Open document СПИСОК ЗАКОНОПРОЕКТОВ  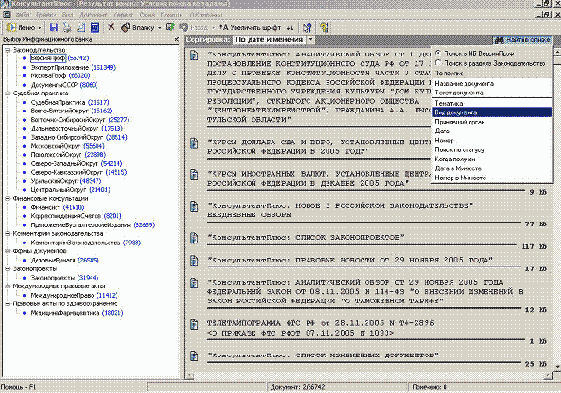click(x=306, y=238)
